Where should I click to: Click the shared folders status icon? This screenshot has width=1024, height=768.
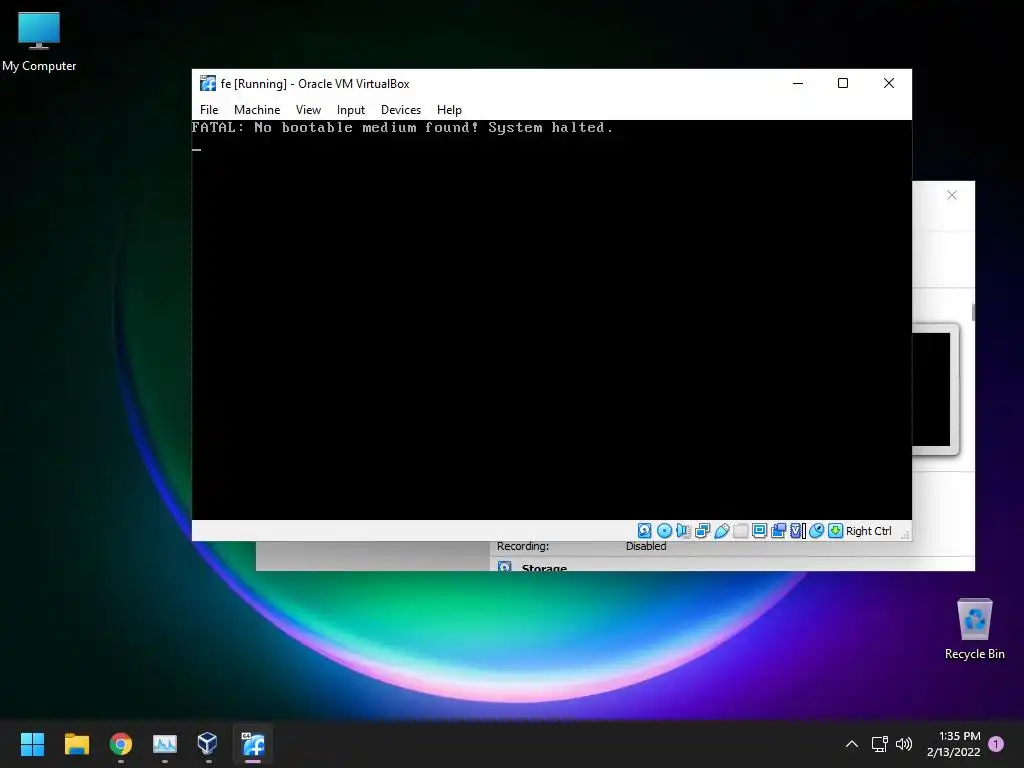point(741,531)
